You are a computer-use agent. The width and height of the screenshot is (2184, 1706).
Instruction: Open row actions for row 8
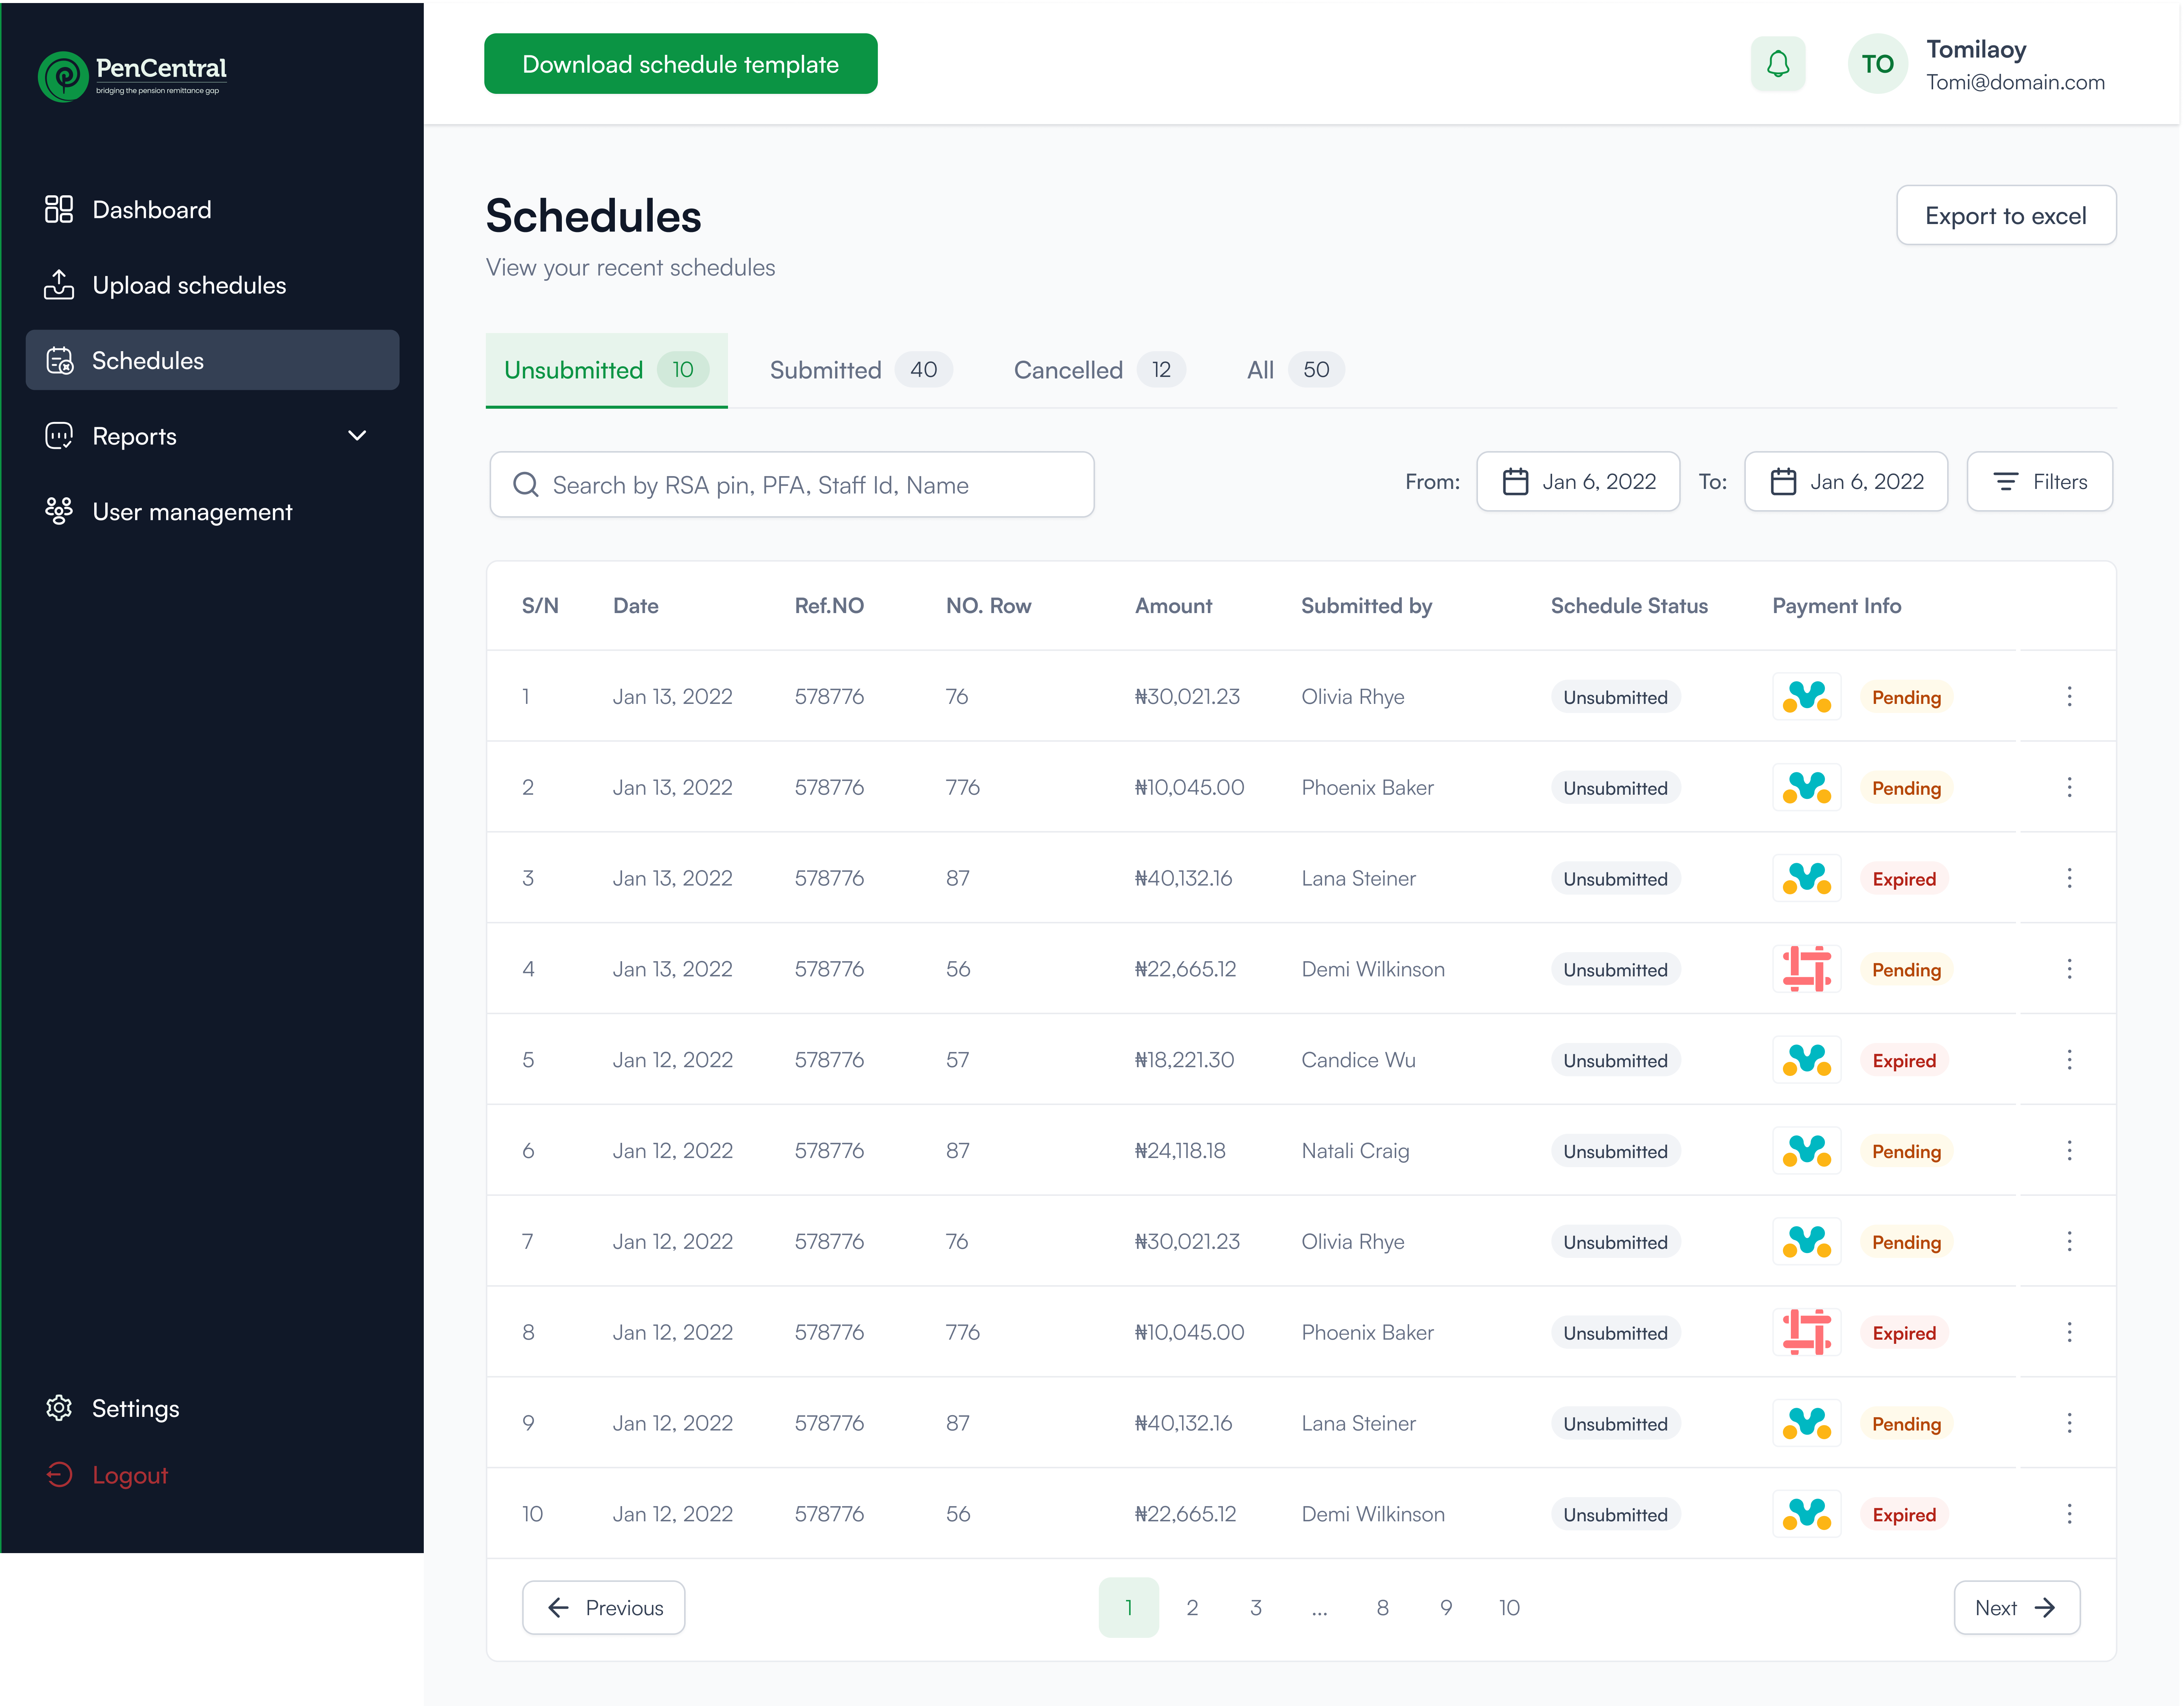point(2069,1333)
